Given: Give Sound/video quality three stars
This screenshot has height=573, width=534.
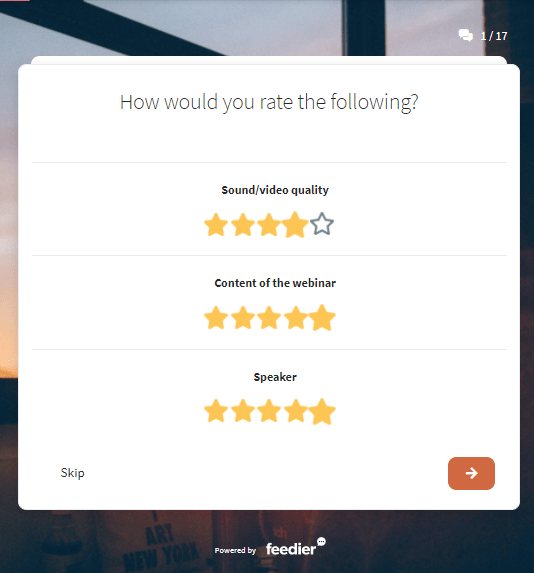Looking at the screenshot, I should (269, 225).
